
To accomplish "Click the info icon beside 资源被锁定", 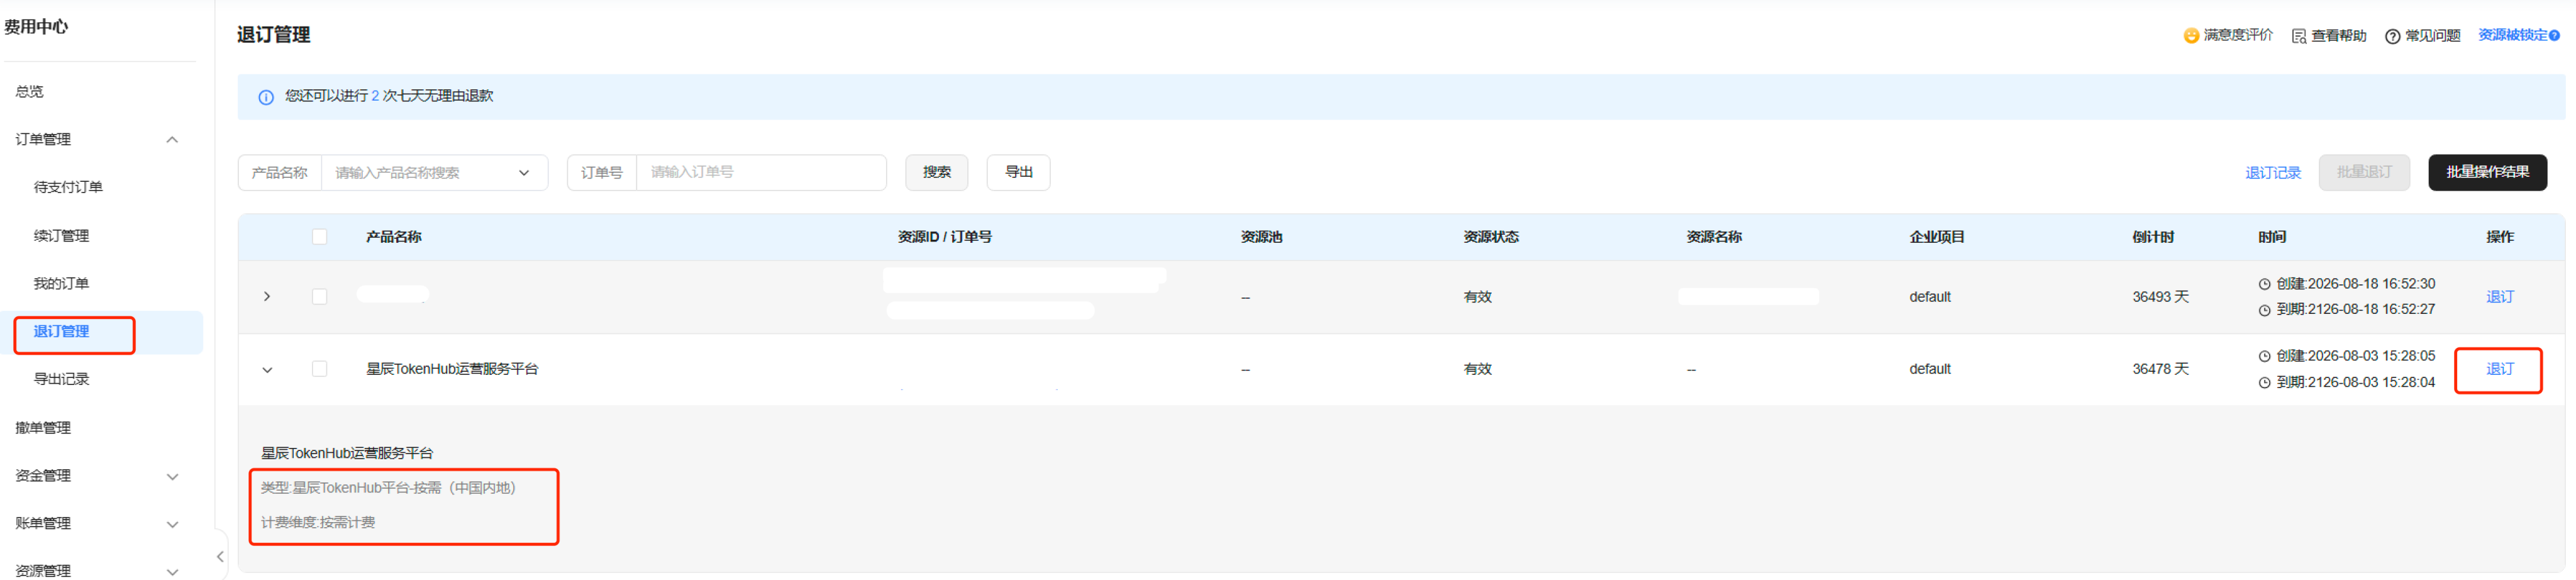I will point(2554,35).
